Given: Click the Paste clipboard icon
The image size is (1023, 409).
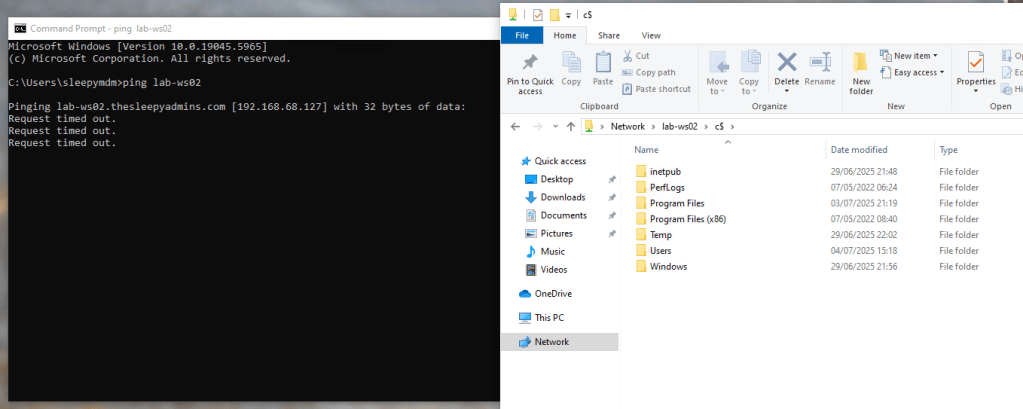Looking at the screenshot, I should click(603, 63).
